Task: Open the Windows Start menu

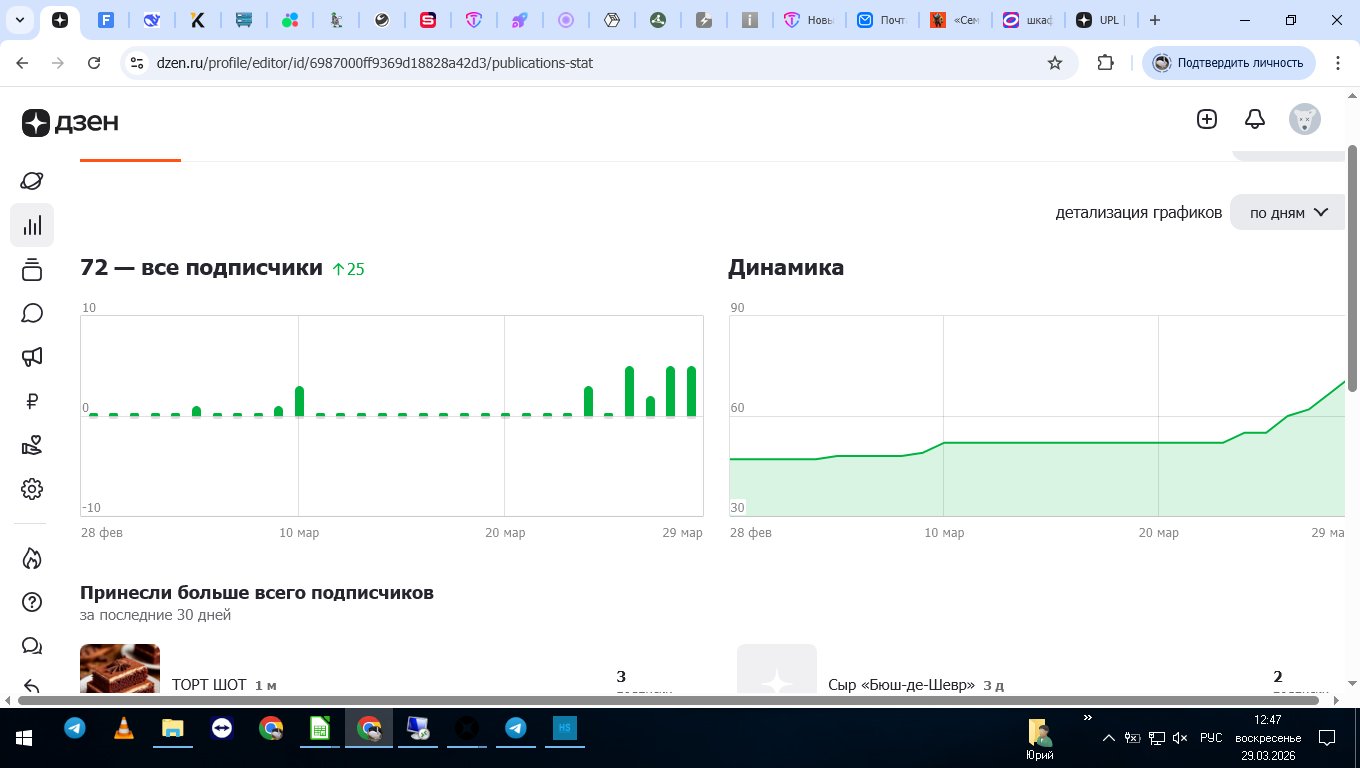Action: [24, 738]
